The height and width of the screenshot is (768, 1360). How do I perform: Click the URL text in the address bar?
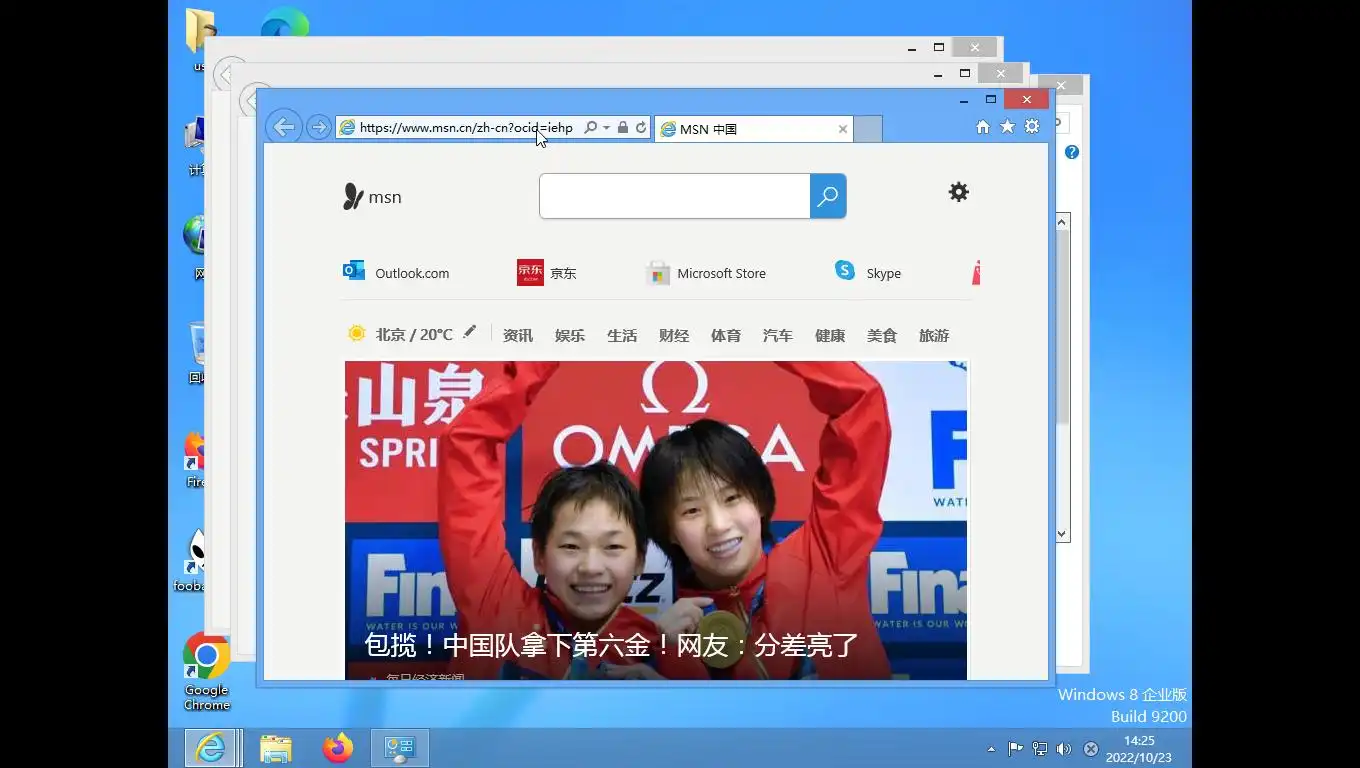[466, 128]
